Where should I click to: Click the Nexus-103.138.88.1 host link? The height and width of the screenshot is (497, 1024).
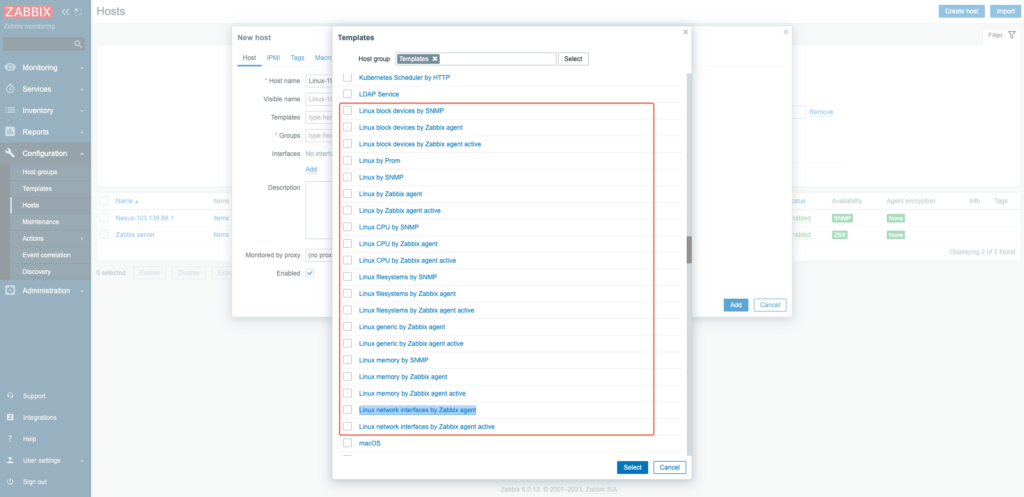click(x=144, y=218)
